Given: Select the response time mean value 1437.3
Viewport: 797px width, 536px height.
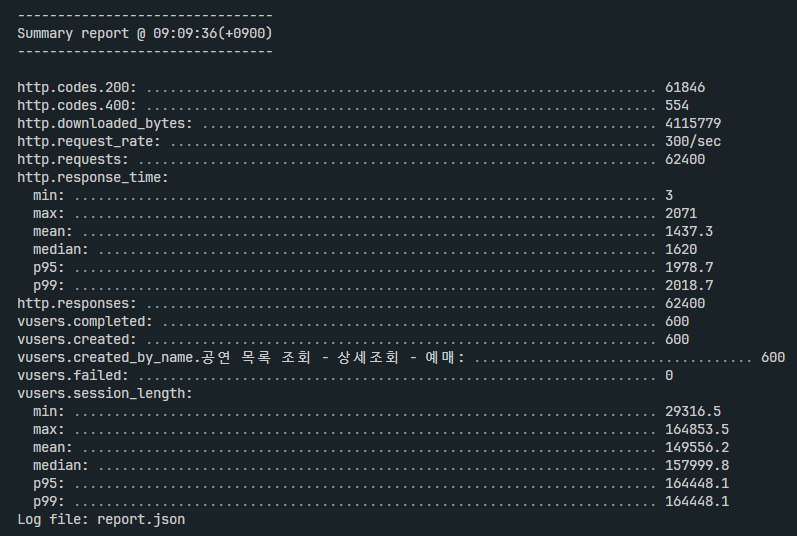Looking at the screenshot, I should pos(689,231).
